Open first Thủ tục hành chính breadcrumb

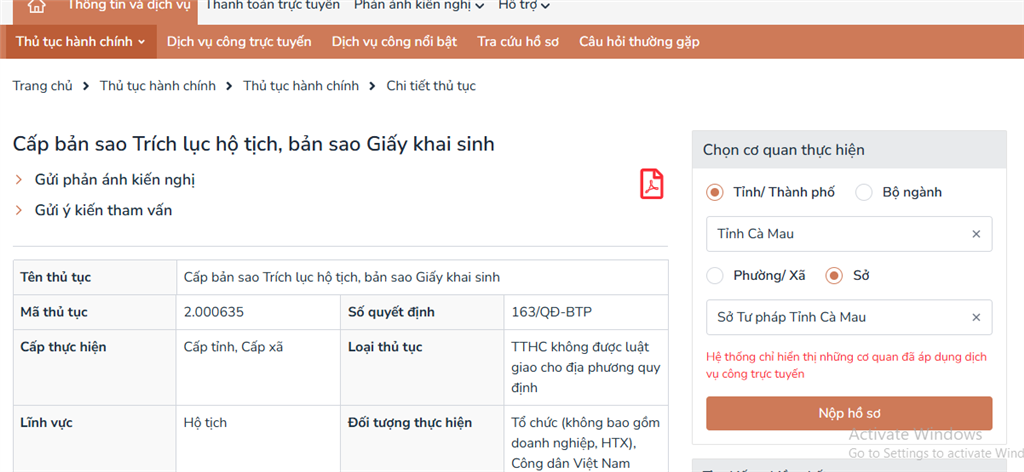pos(157,86)
